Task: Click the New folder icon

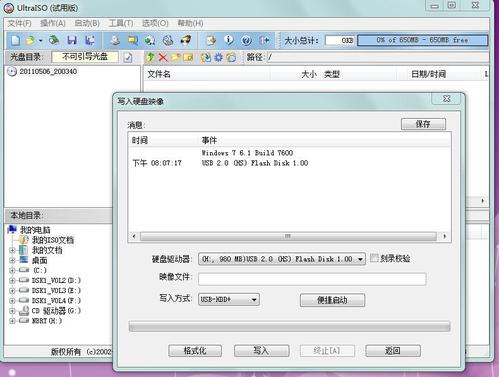Action: point(176,57)
